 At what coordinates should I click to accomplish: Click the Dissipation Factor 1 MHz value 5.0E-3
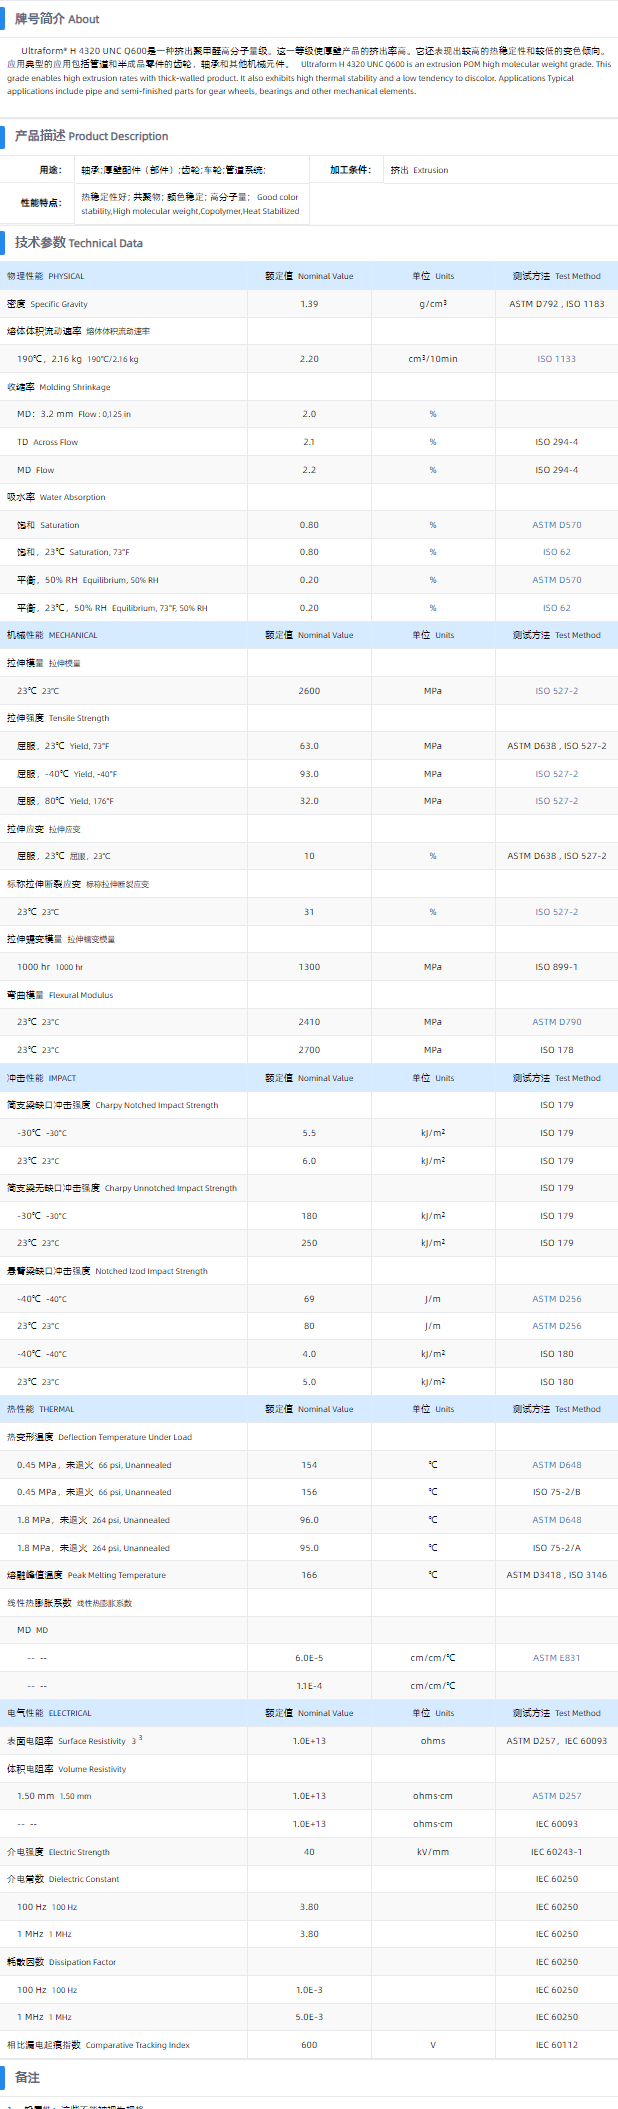point(309,2017)
